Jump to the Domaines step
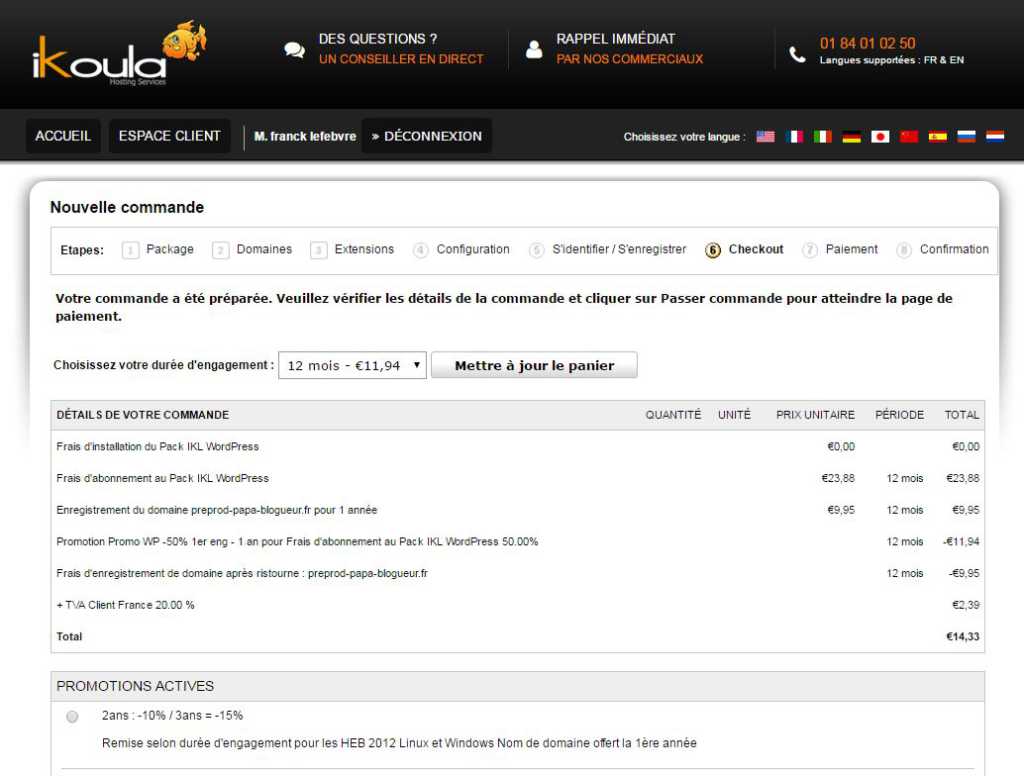Image resolution: width=1024 pixels, height=776 pixels. pyautogui.click(x=264, y=249)
